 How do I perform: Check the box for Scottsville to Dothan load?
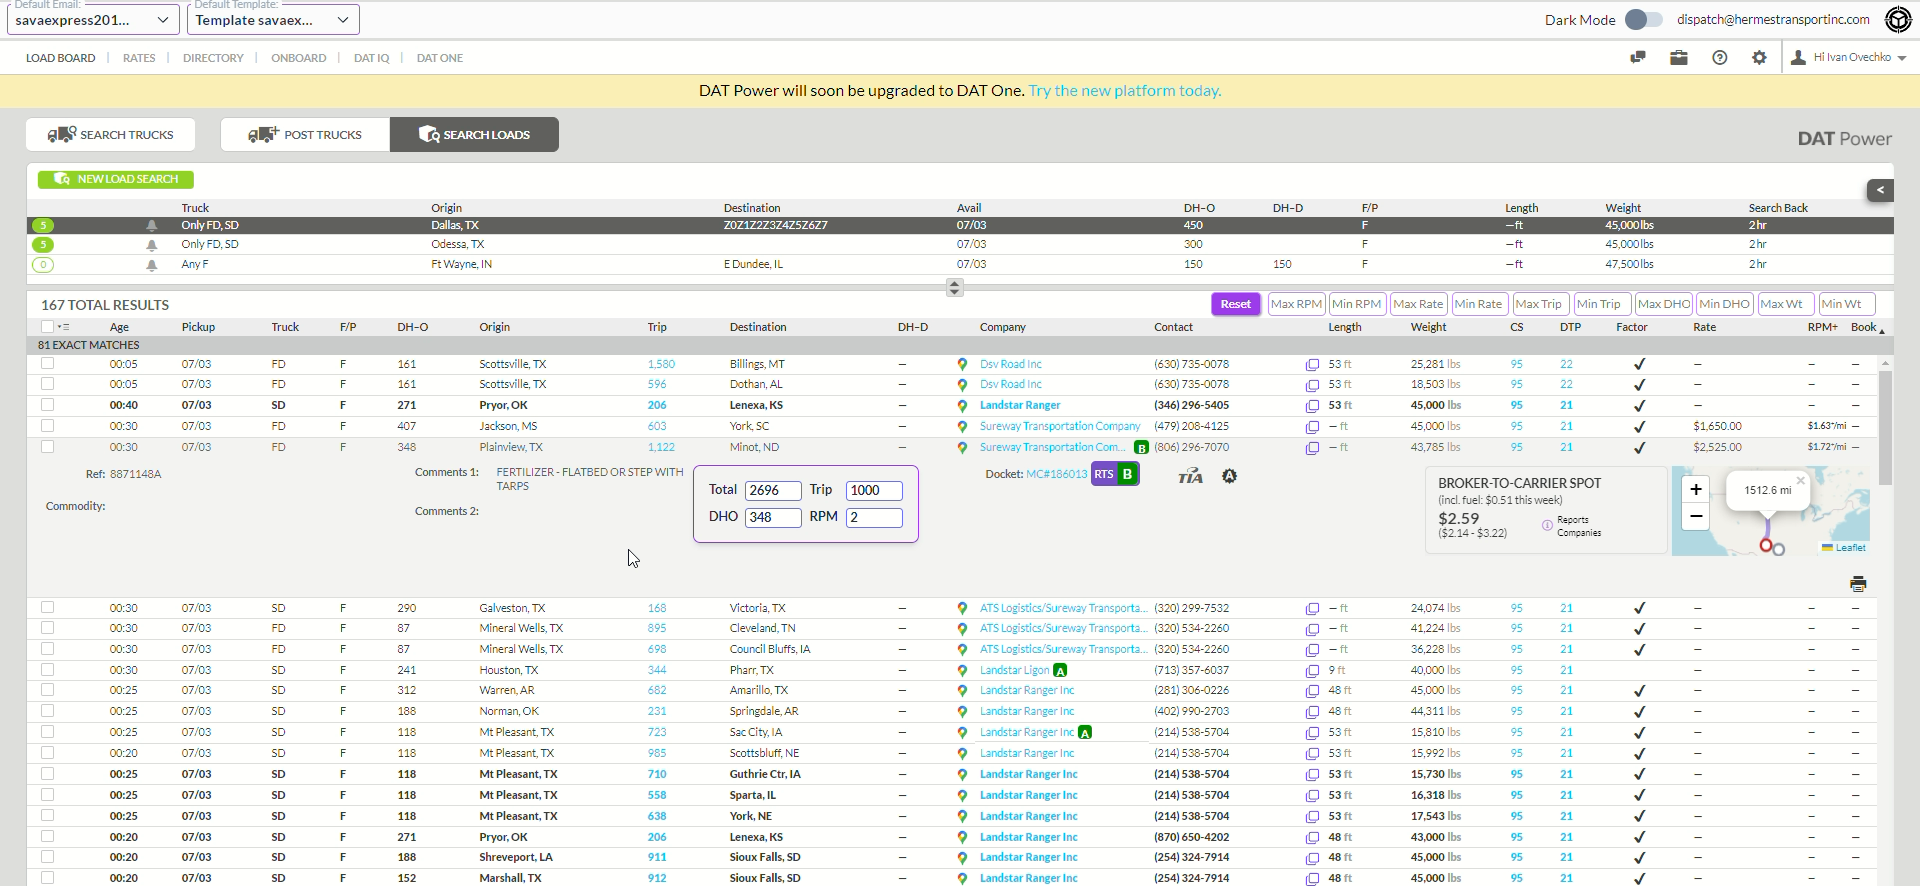coord(47,384)
